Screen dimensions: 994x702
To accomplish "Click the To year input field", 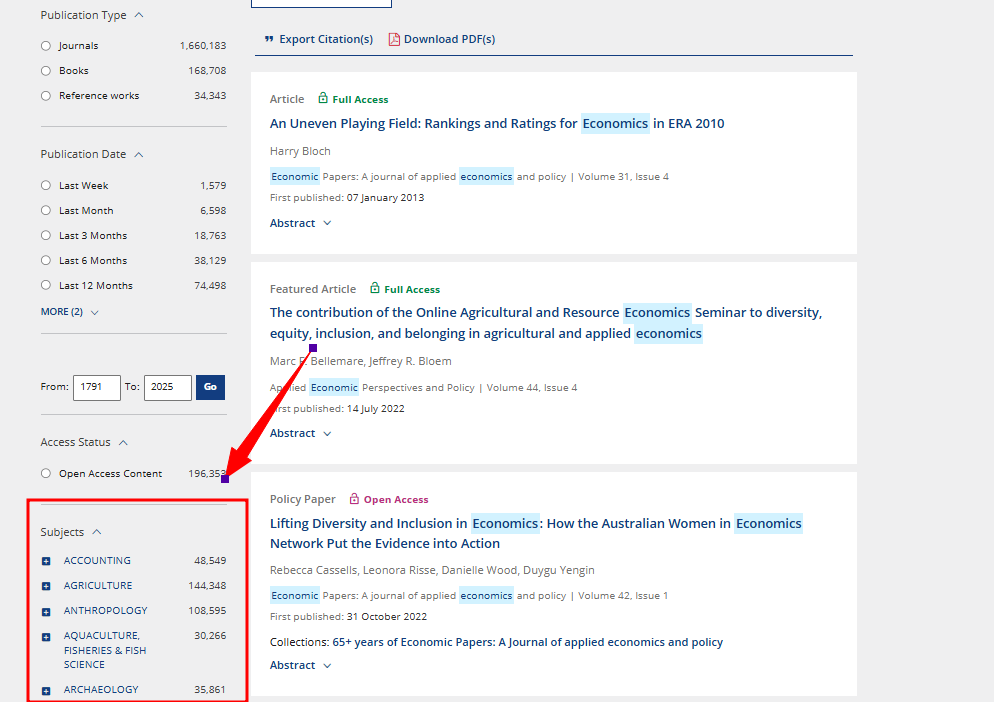I will (x=167, y=387).
